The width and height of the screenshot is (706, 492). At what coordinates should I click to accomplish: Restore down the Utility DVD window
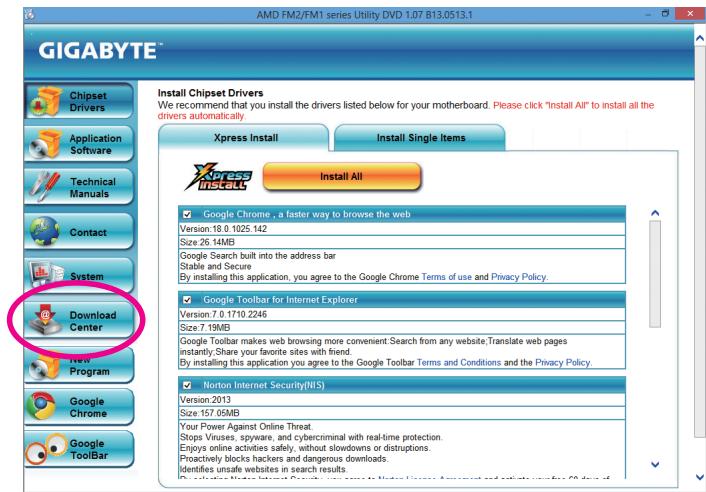(x=665, y=14)
